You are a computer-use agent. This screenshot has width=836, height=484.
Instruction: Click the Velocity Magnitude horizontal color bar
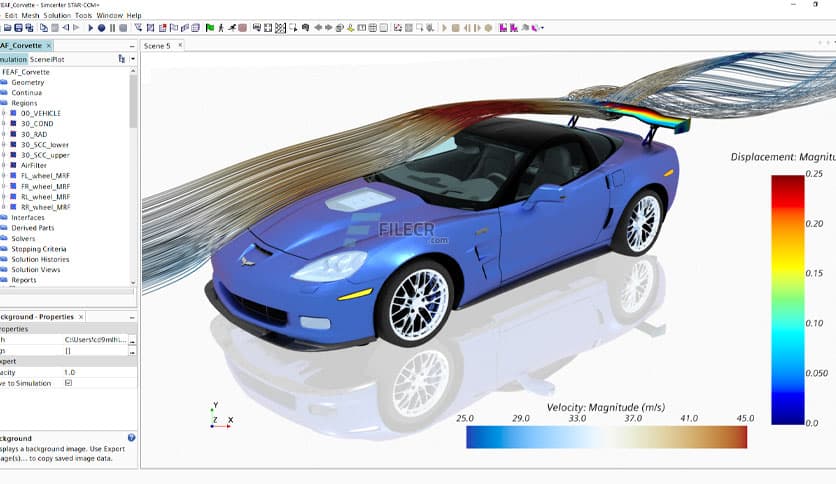(606, 437)
